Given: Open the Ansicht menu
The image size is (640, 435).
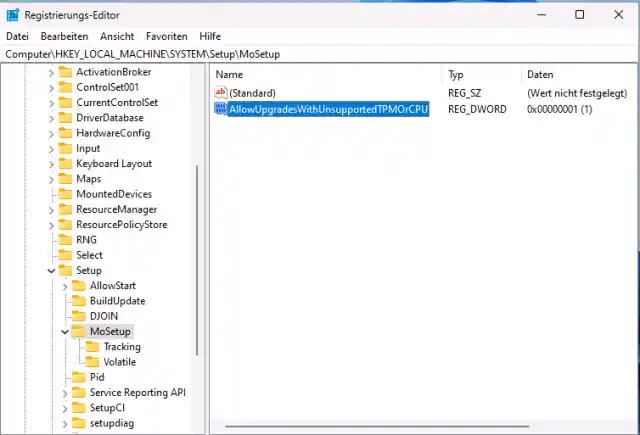Looking at the screenshot, I should click(117, 36).
